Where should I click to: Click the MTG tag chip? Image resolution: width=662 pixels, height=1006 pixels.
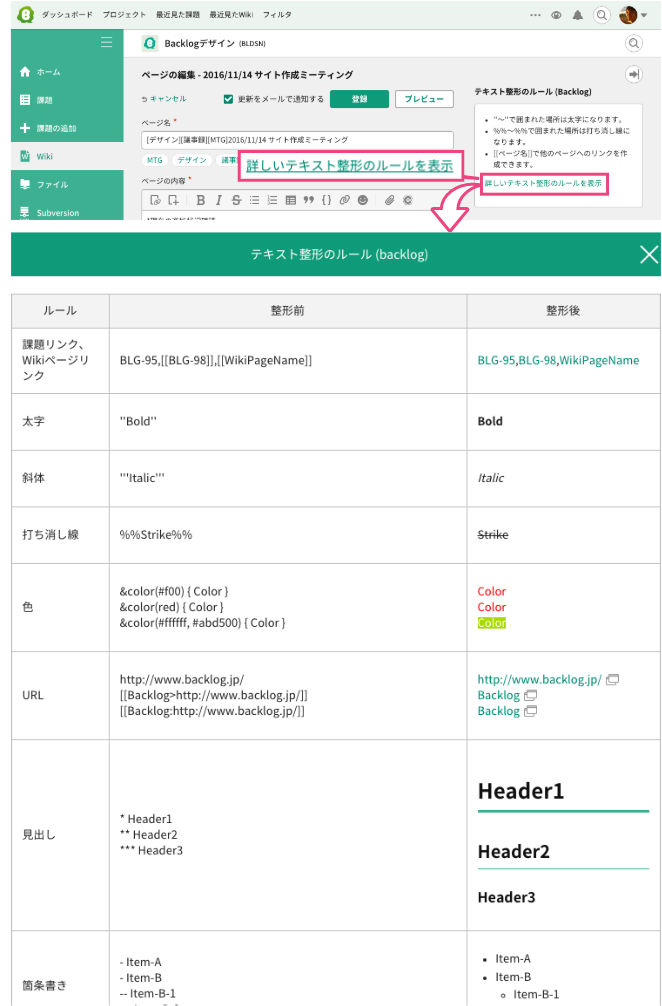(155, 160)
